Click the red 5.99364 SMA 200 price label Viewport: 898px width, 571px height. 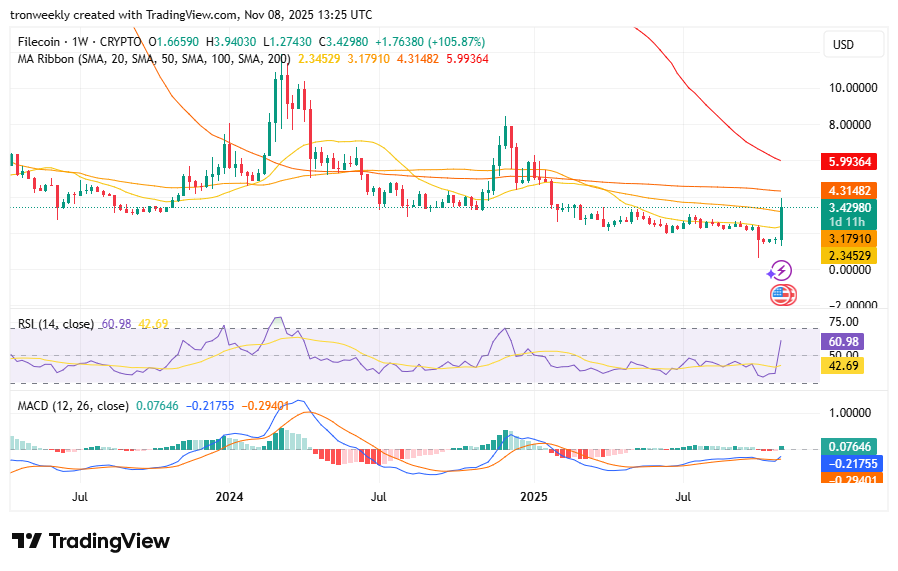click(848, 162)
